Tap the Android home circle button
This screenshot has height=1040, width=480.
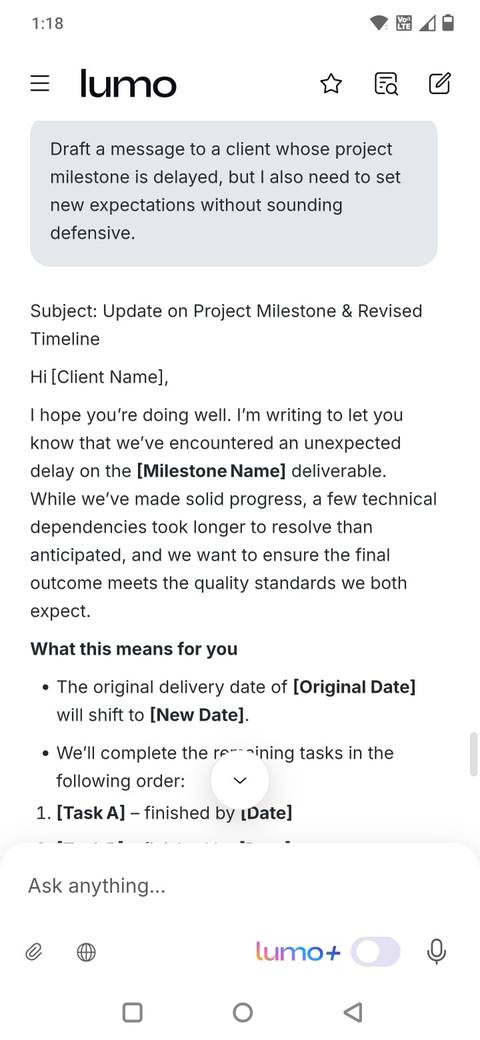pos(243,1012)
